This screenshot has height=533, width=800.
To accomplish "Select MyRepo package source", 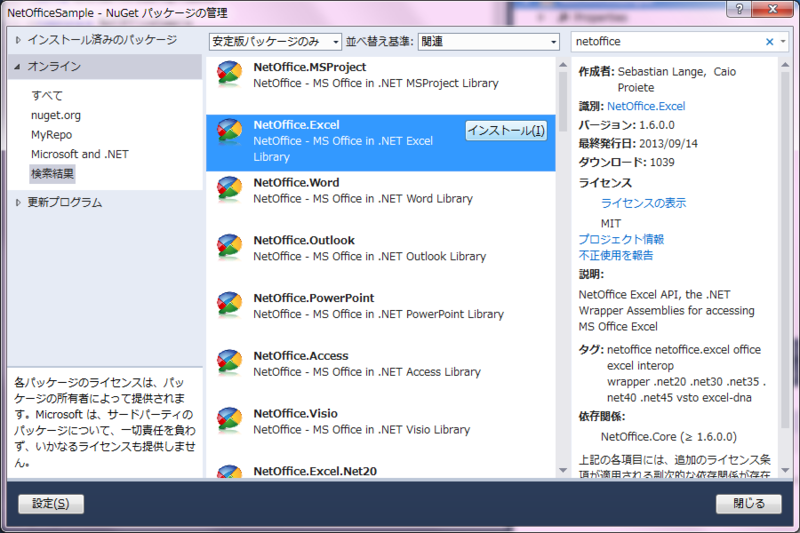I will coord(52,135).
